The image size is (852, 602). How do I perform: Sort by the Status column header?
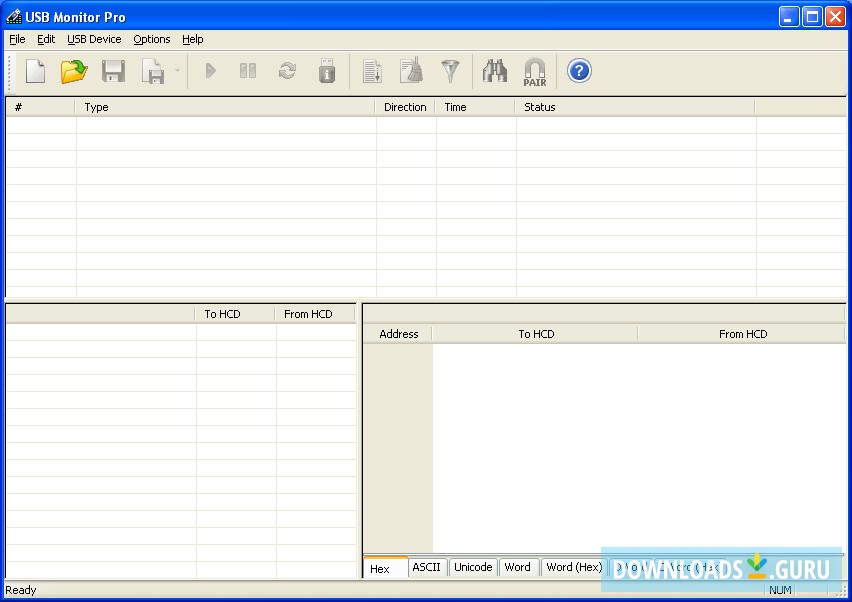[635, 107]
